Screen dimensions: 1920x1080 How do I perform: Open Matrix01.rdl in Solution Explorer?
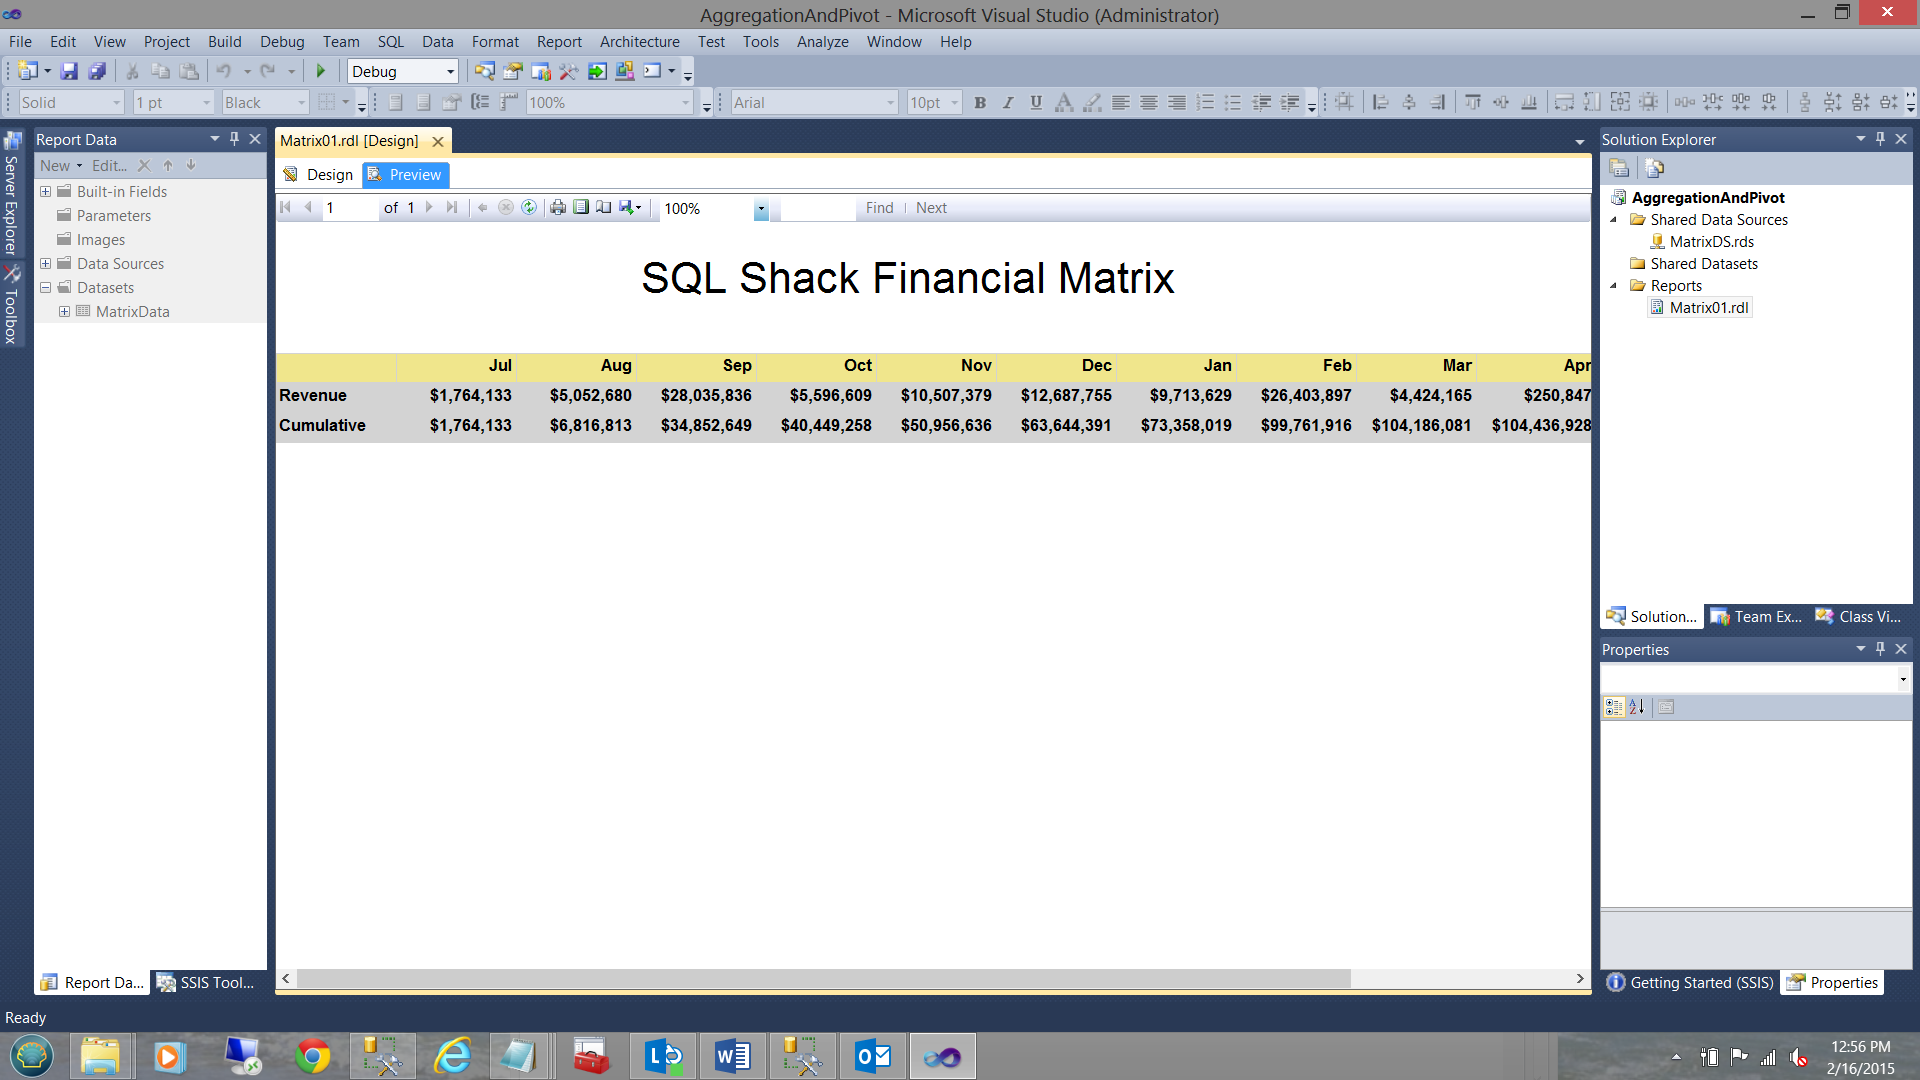pyautogui.click(x=1708, y=308)
